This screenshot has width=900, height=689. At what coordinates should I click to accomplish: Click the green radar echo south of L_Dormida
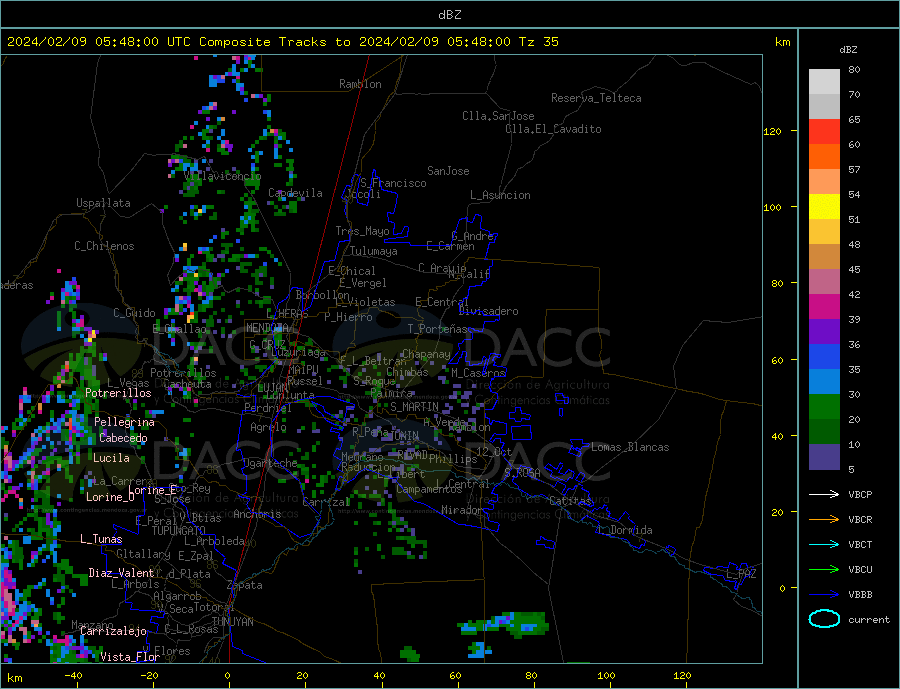click(x=505, y=625)
